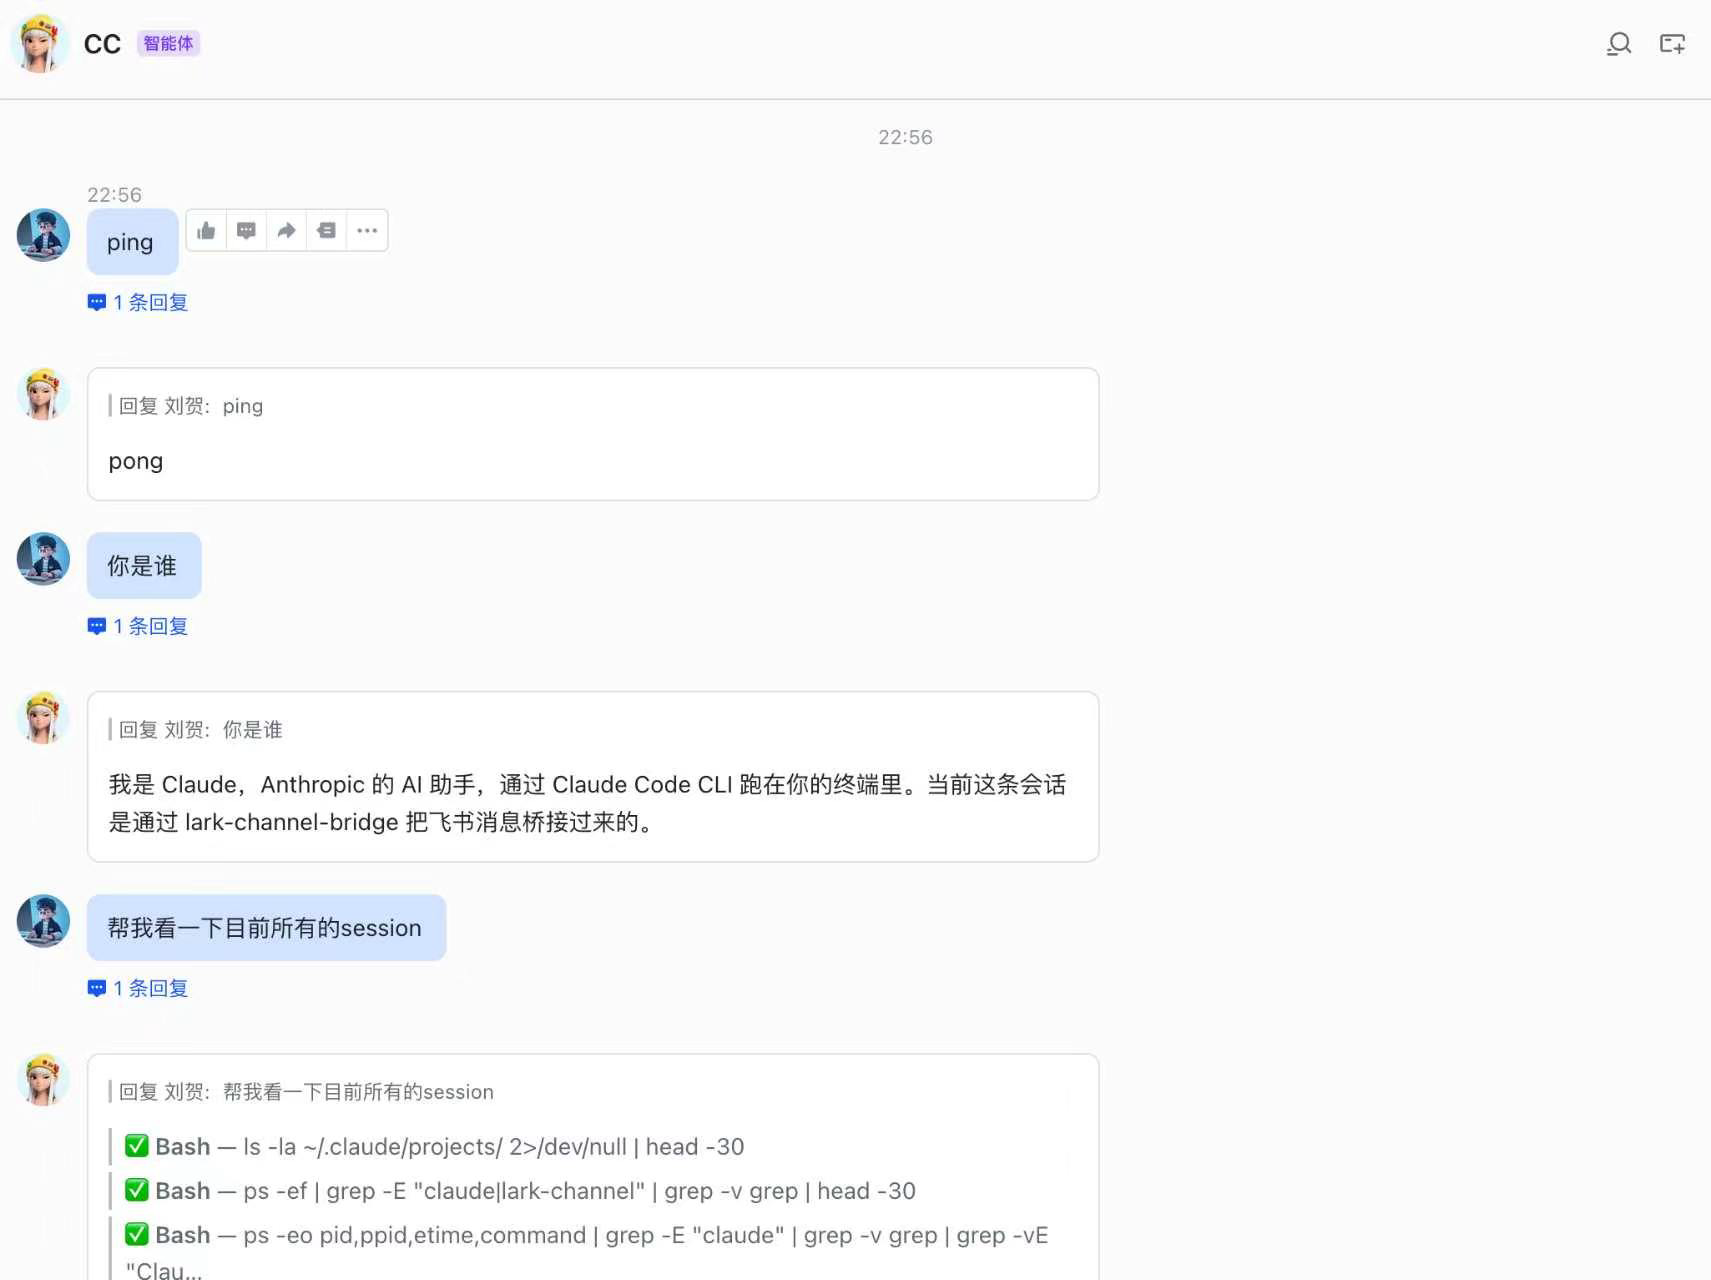Click the 智能体 badge next to CC
1711x1280 pixels.
[x=168, y=43]
